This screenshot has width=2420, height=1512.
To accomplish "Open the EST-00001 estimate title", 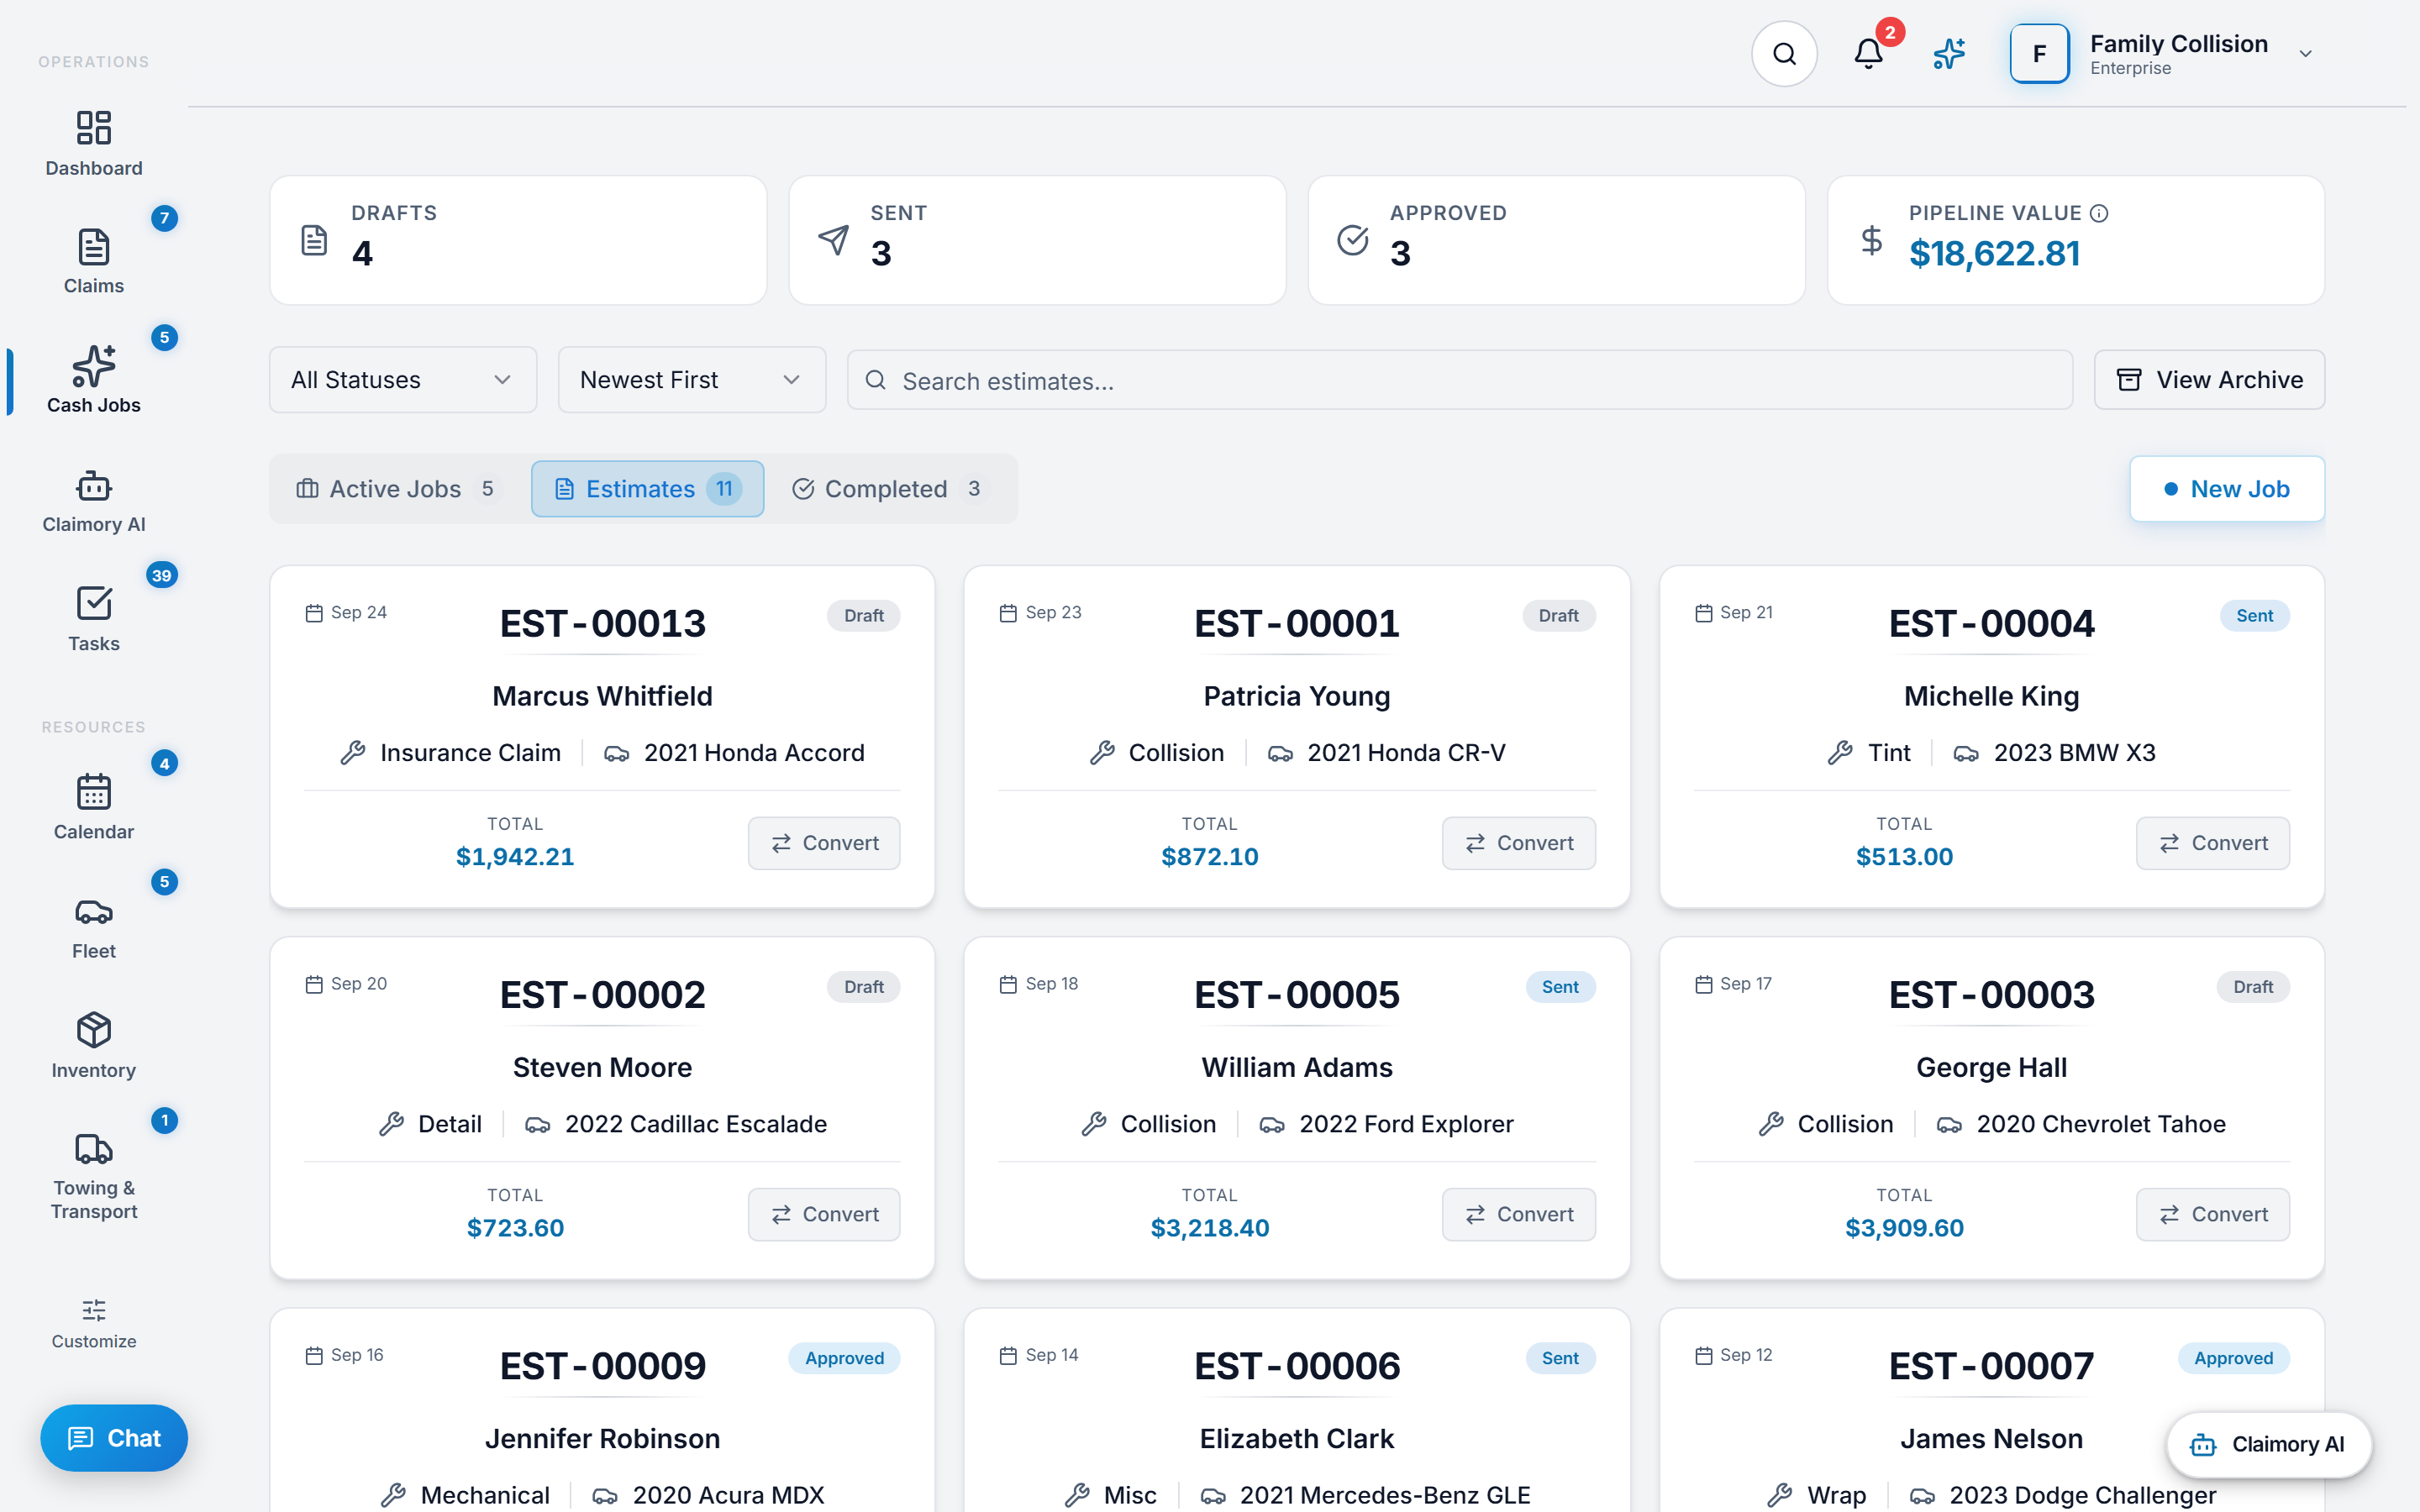I will tap(1296, 624).
